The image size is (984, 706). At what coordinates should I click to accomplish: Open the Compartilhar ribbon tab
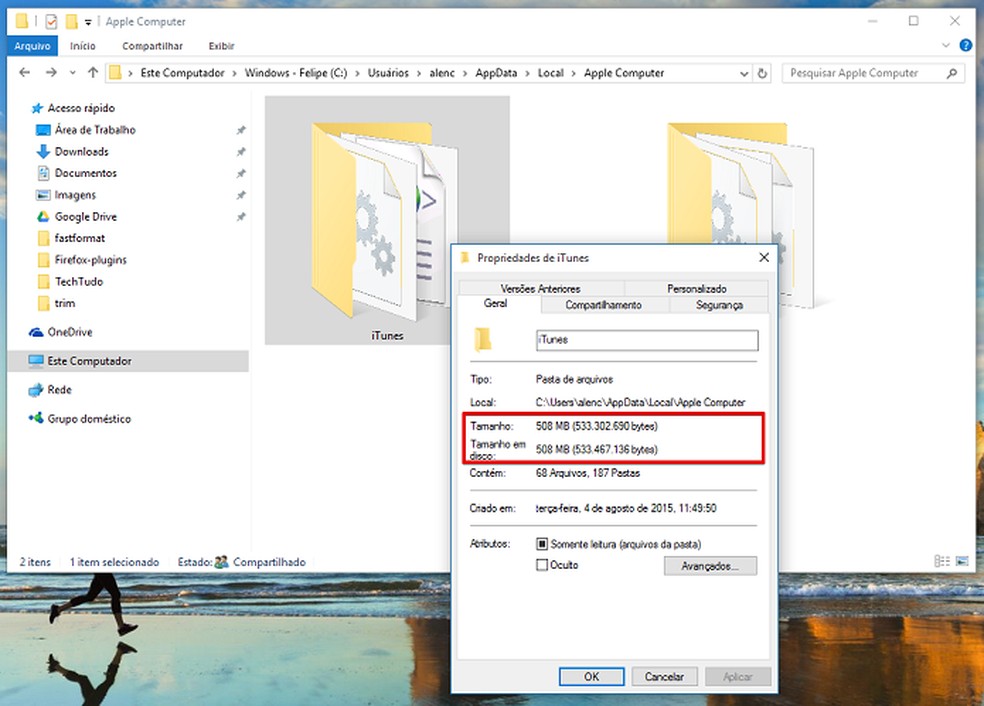[152, 46]
